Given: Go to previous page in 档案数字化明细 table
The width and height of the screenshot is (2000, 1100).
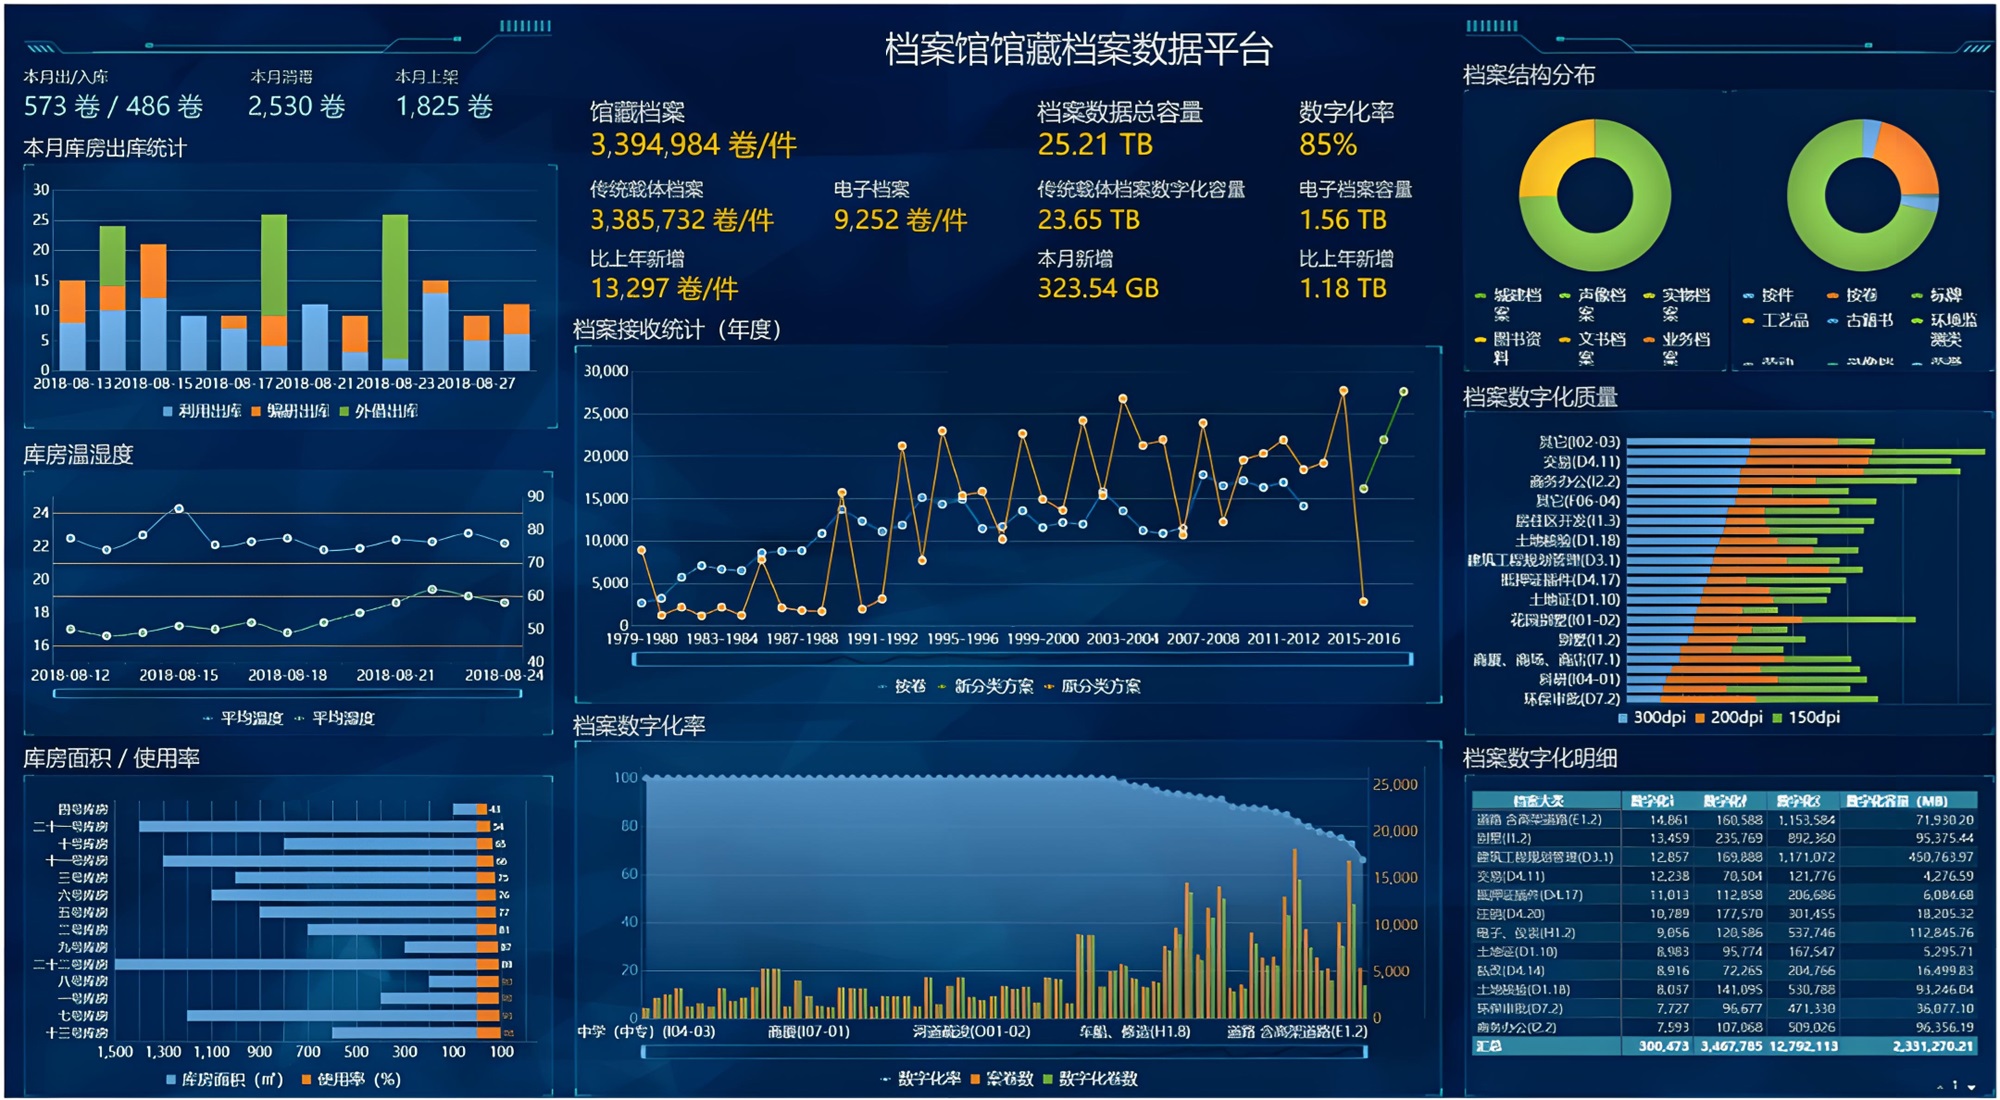Looking at the screenshot, I should (x=1940, y=1087).
